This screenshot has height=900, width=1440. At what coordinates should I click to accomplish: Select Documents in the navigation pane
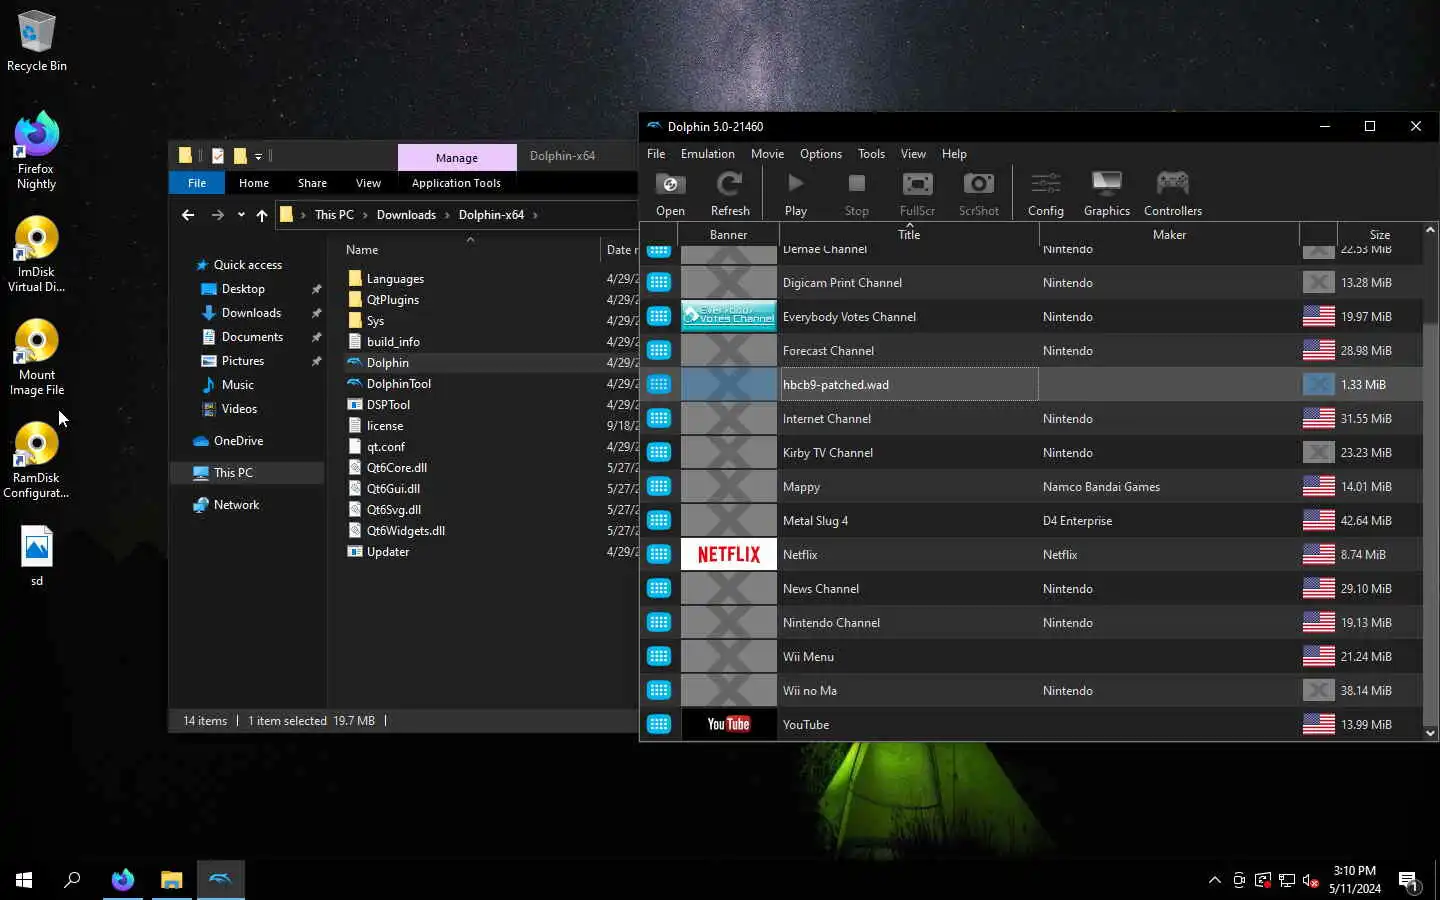(x=252, y=337)
